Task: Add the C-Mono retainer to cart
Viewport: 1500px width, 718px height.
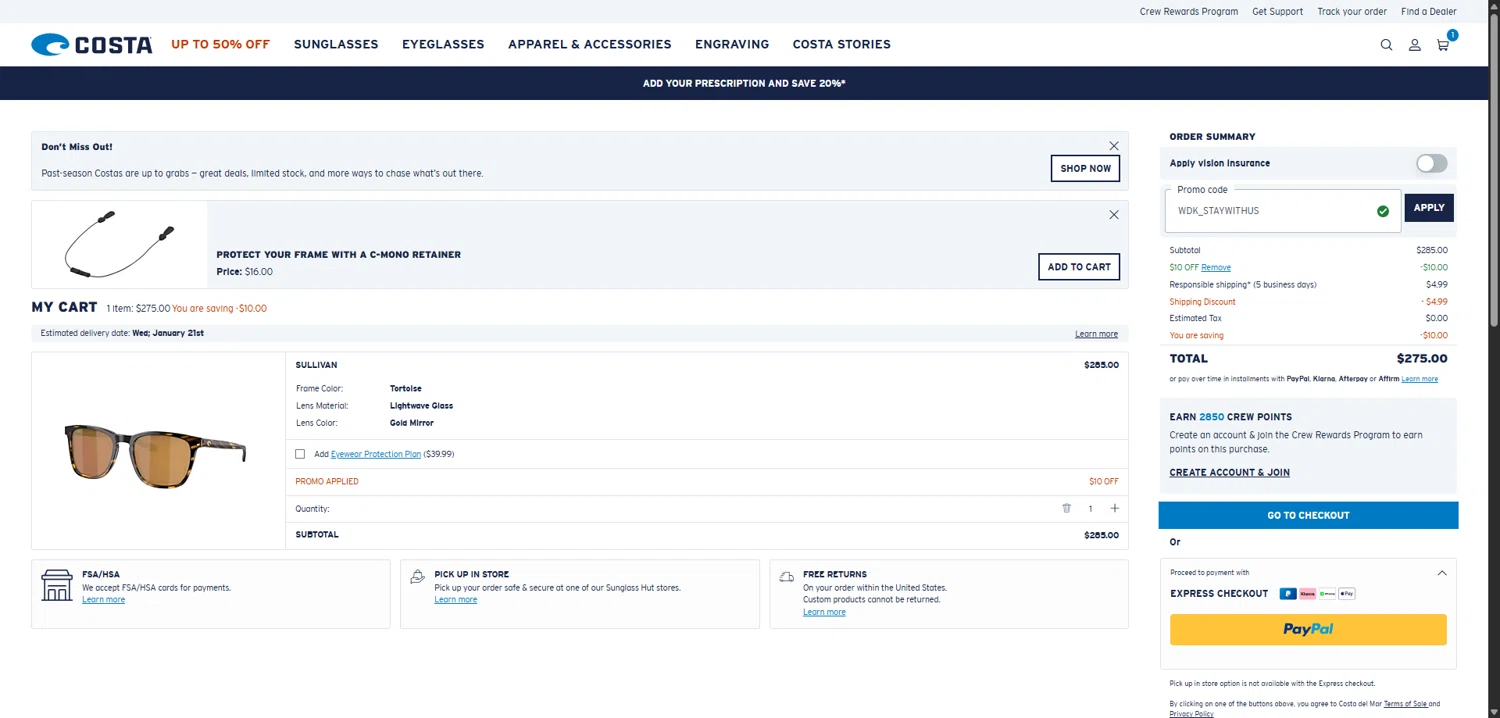Action: click(1079, 267)
